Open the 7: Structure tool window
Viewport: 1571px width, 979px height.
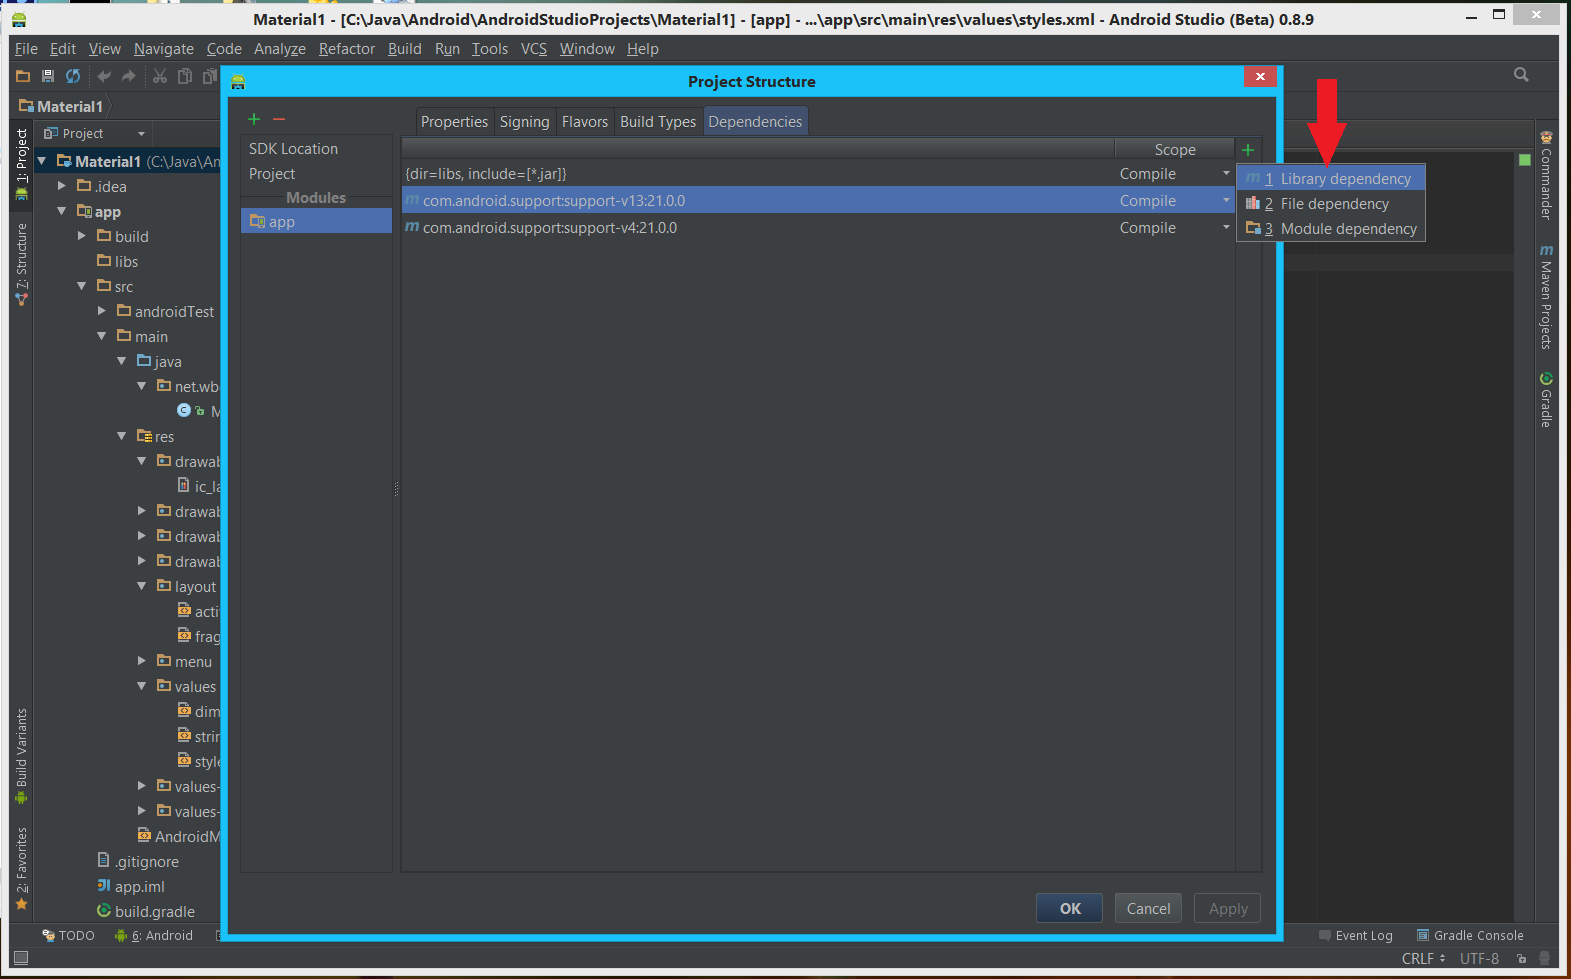tap(21, 264)
